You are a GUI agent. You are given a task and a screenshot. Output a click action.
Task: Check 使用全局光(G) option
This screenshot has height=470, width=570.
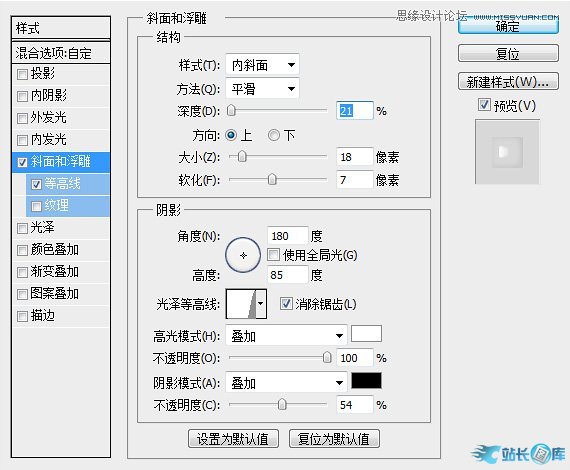[x=273, y=254]
